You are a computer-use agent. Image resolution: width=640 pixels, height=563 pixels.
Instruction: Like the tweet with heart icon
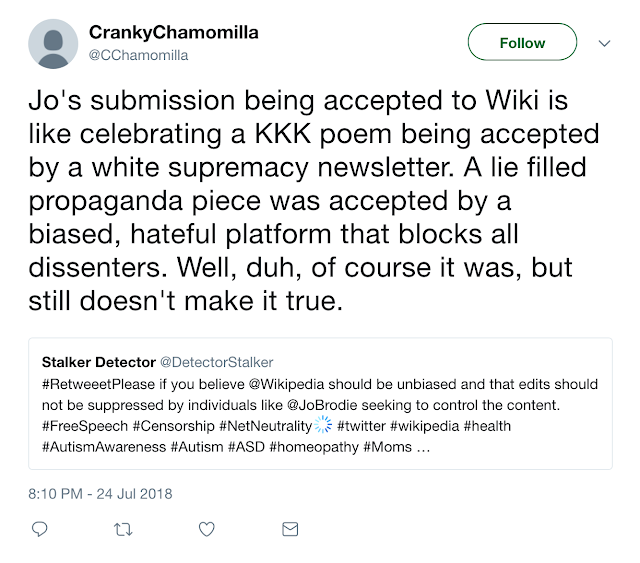(206, 527)
